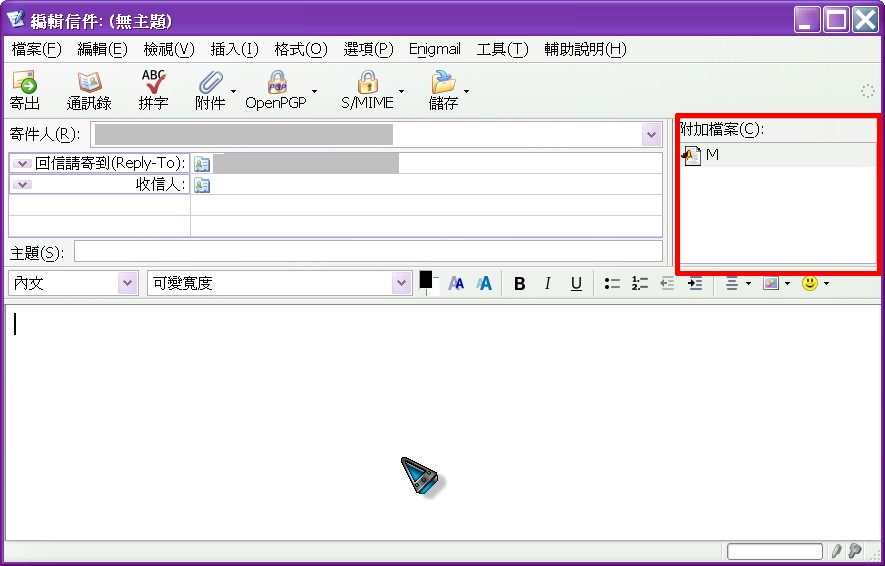Viewport: 885px width, 566px height.
Task: Open the 選項(P) menu
Action: pos(368,50)
